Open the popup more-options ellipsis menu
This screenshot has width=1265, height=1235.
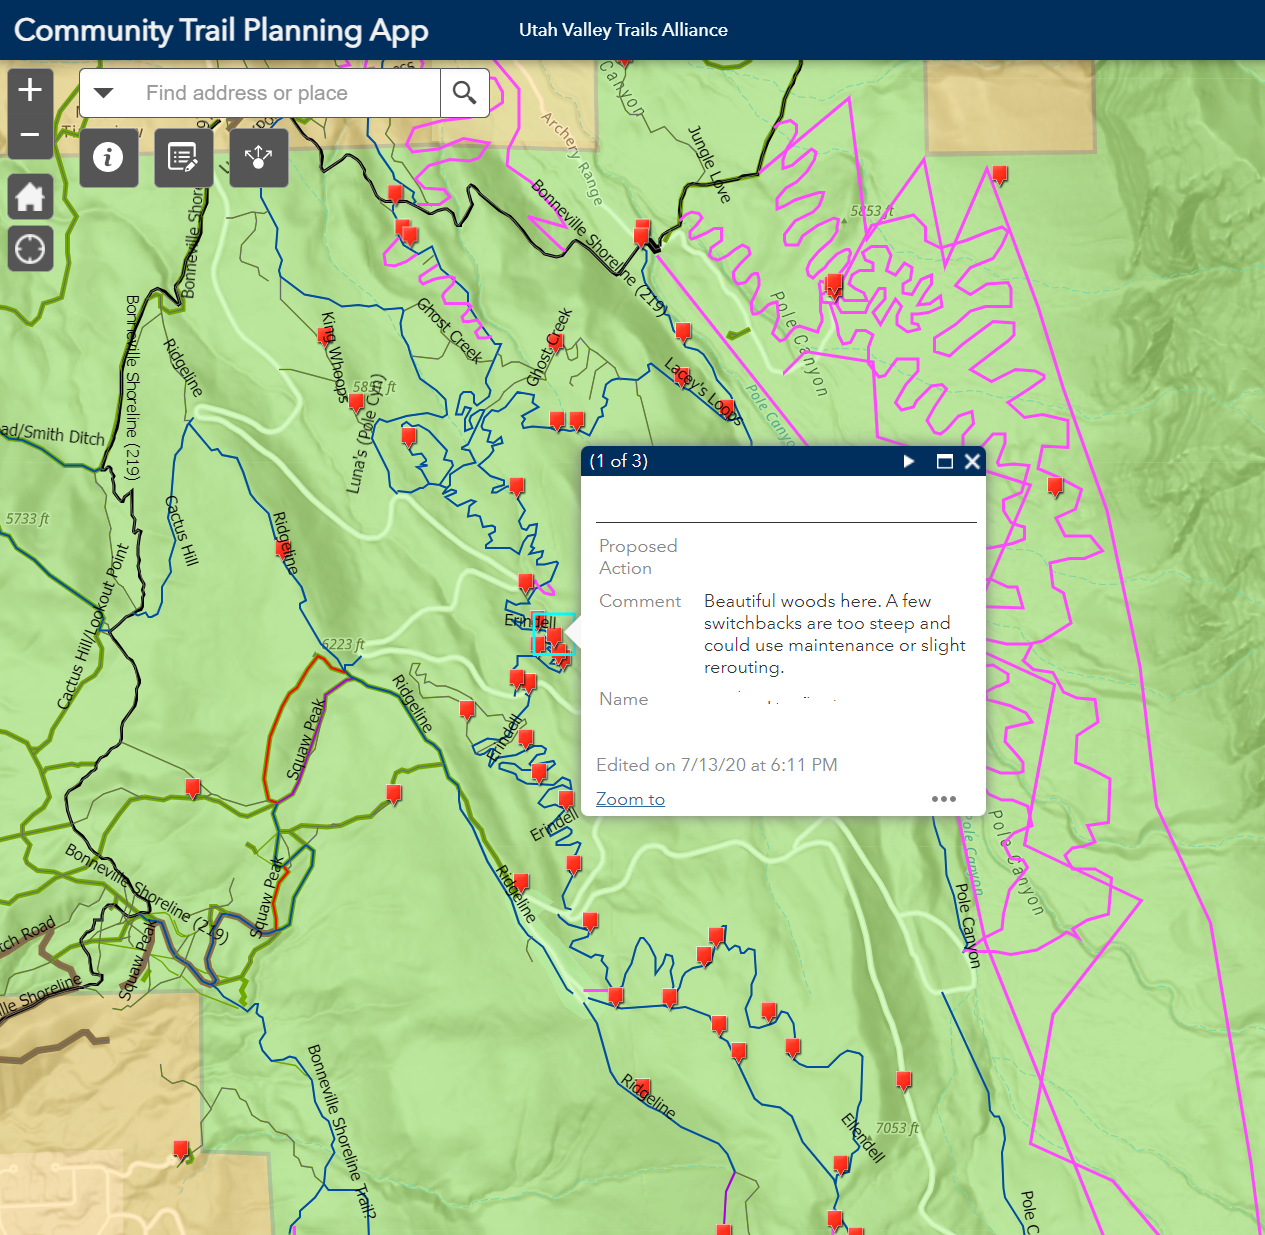point(943,799)
